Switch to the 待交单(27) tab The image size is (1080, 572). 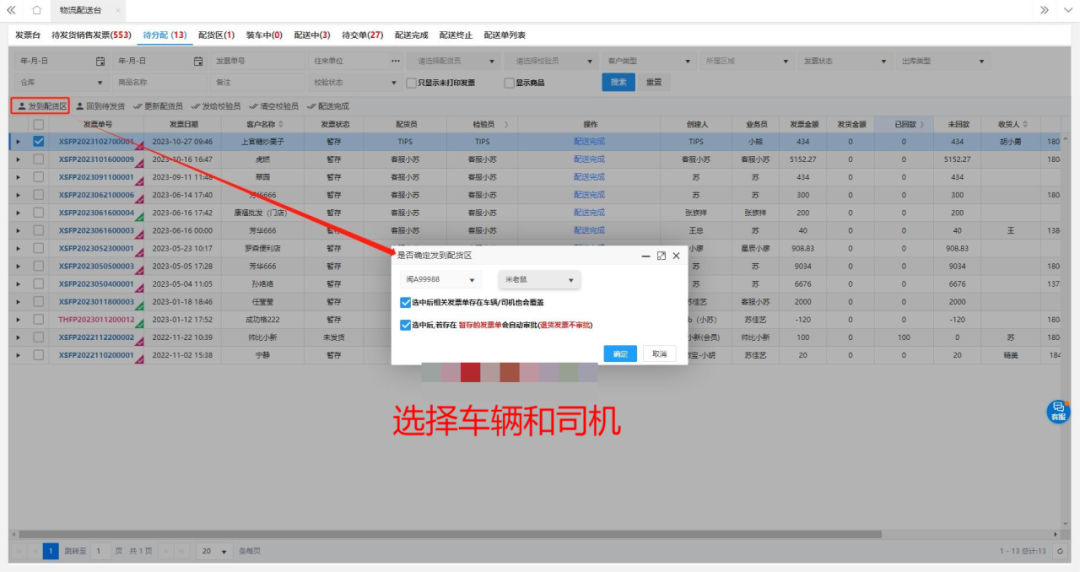(362, 35)
